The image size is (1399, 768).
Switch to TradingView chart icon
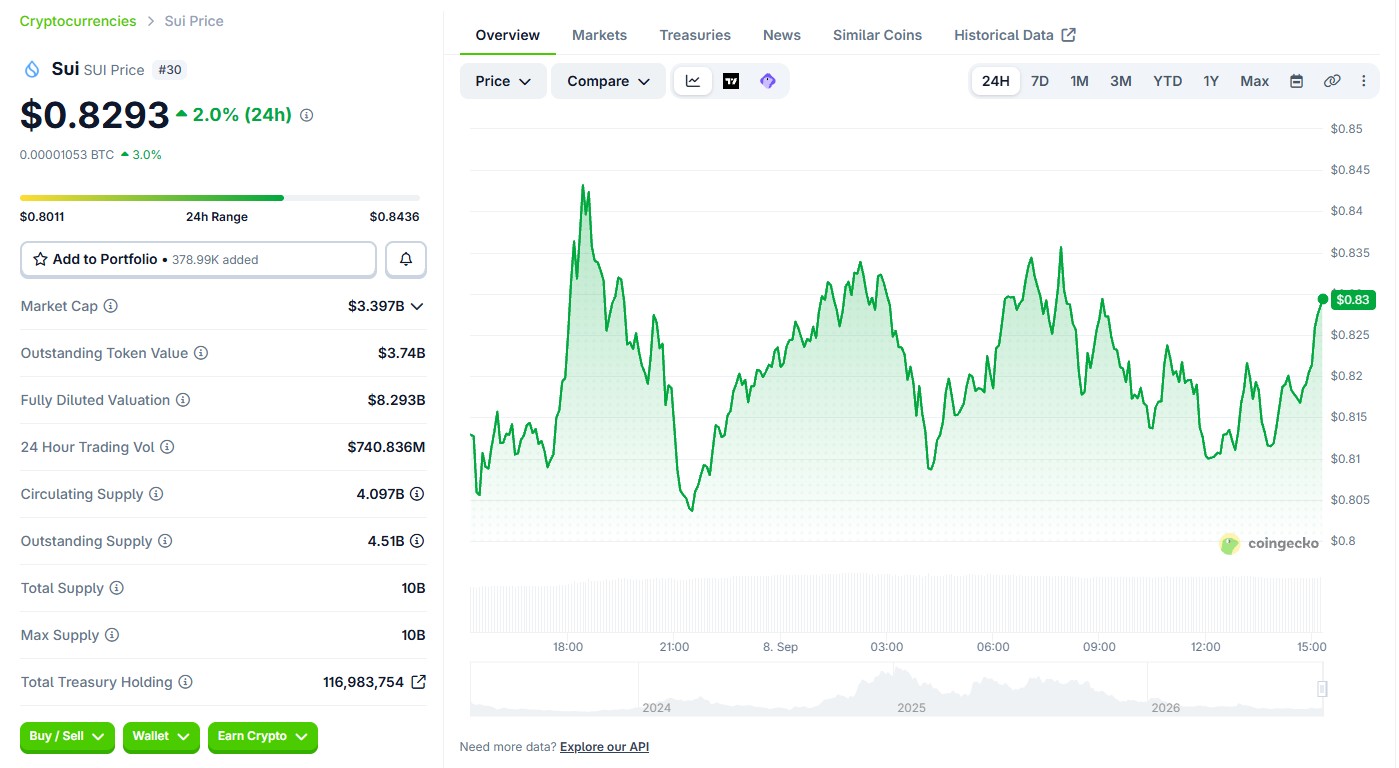(731, 81)
